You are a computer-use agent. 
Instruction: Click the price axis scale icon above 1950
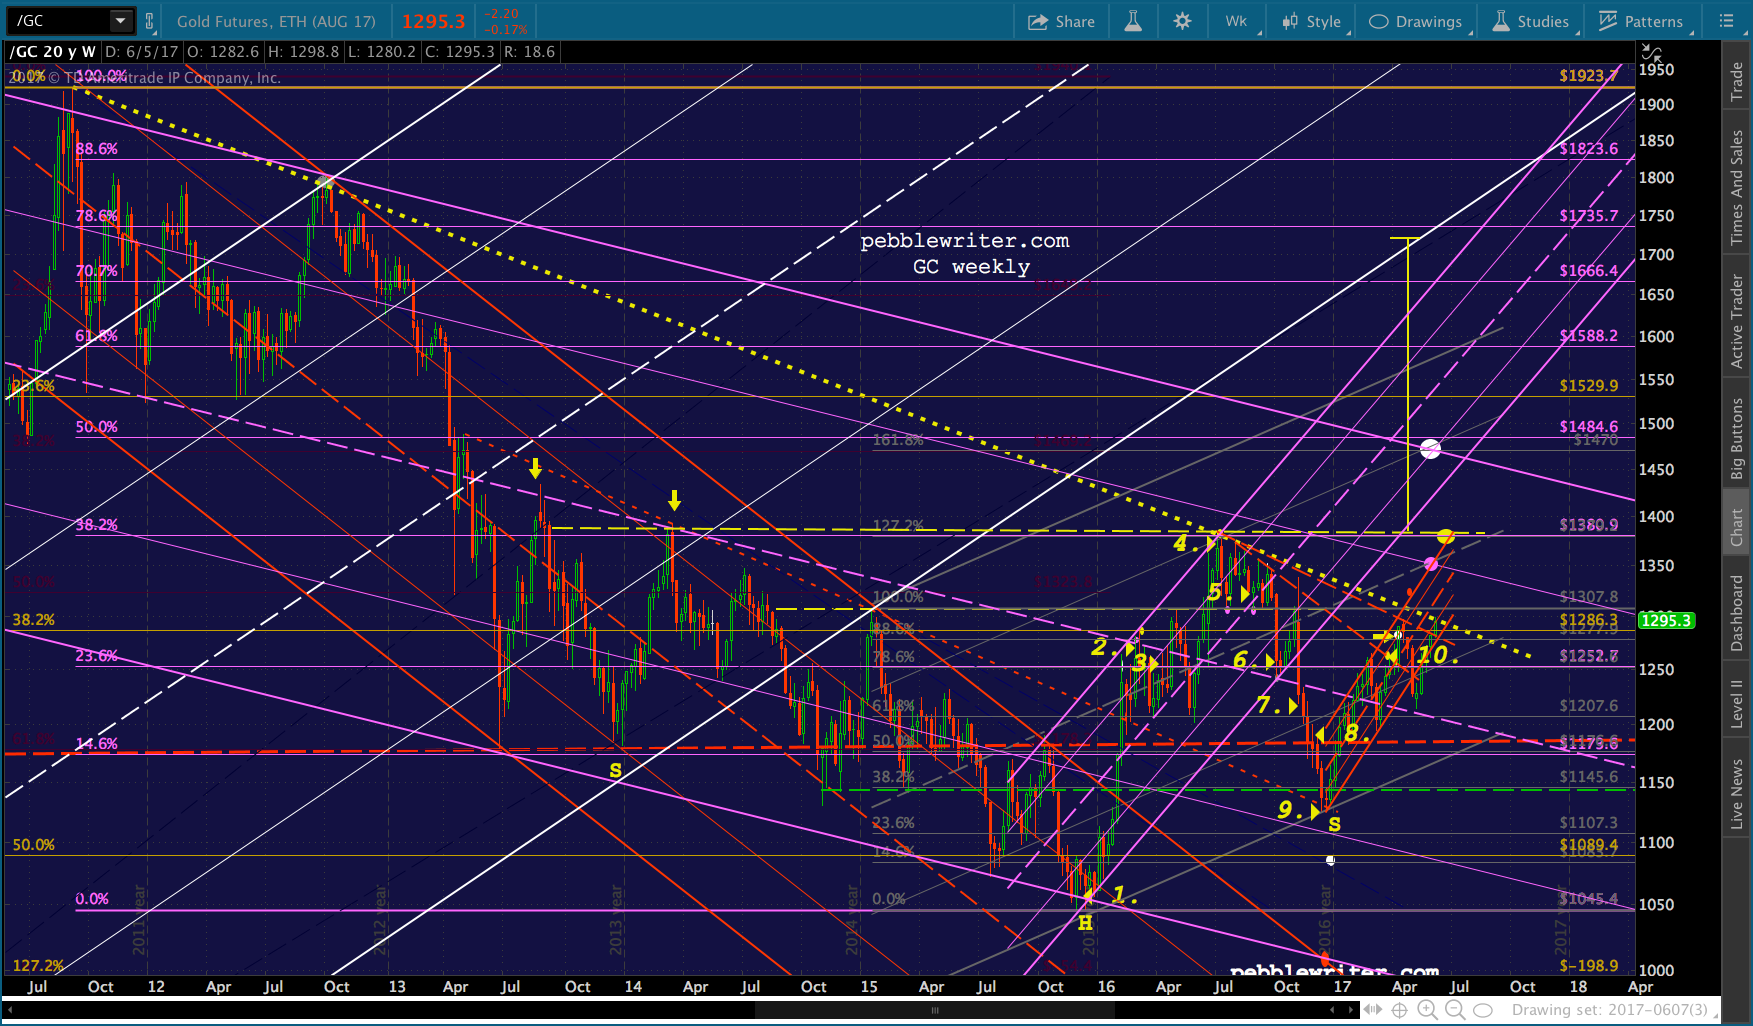pyautogui.click(x=1651, y=52)
